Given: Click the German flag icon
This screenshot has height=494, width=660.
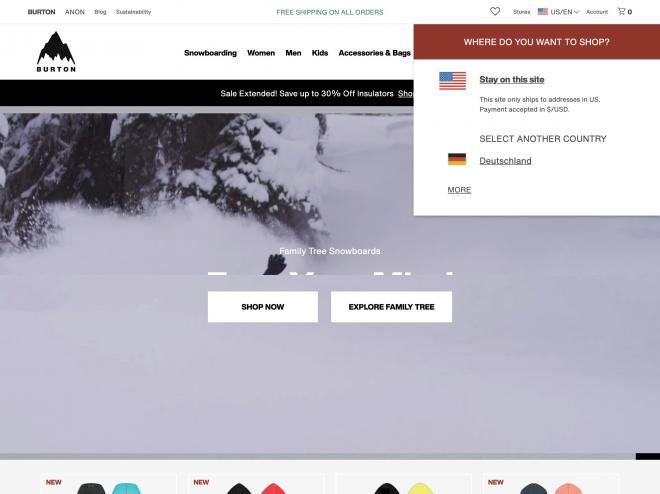Looking at the screenshot, I should (x=457, y=159).
